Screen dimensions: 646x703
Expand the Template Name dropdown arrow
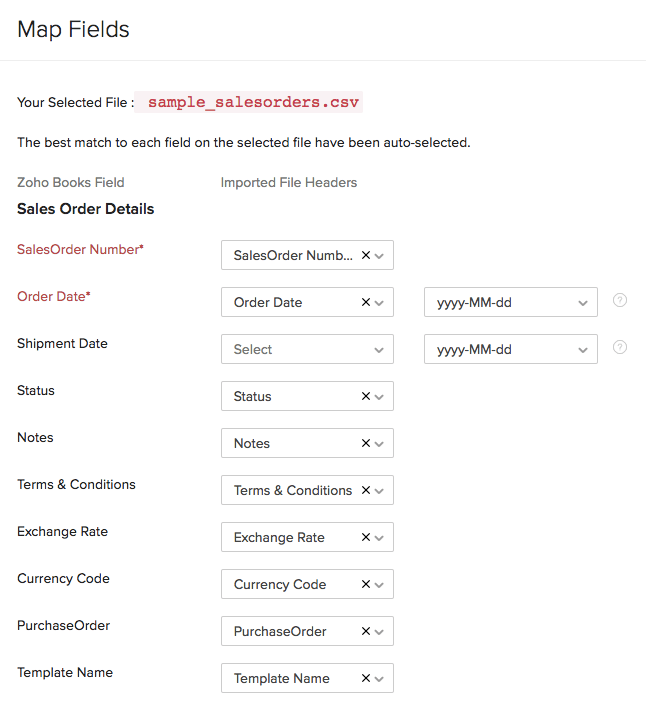(380, 679)
